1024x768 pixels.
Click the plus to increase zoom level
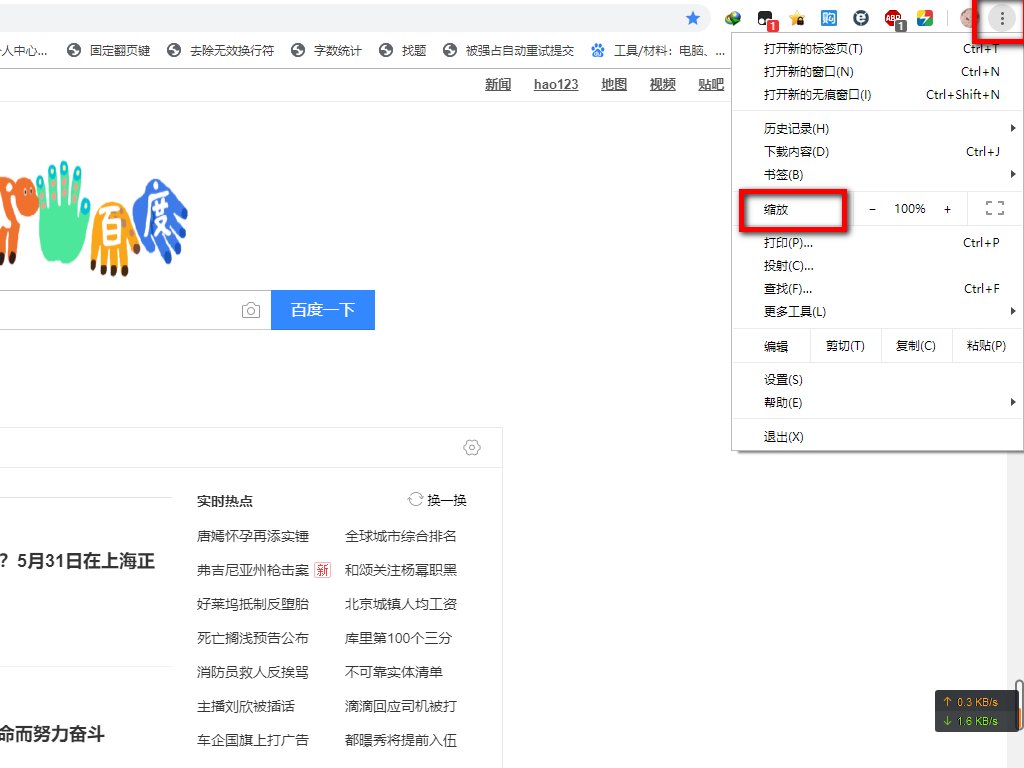click(947, 208)
